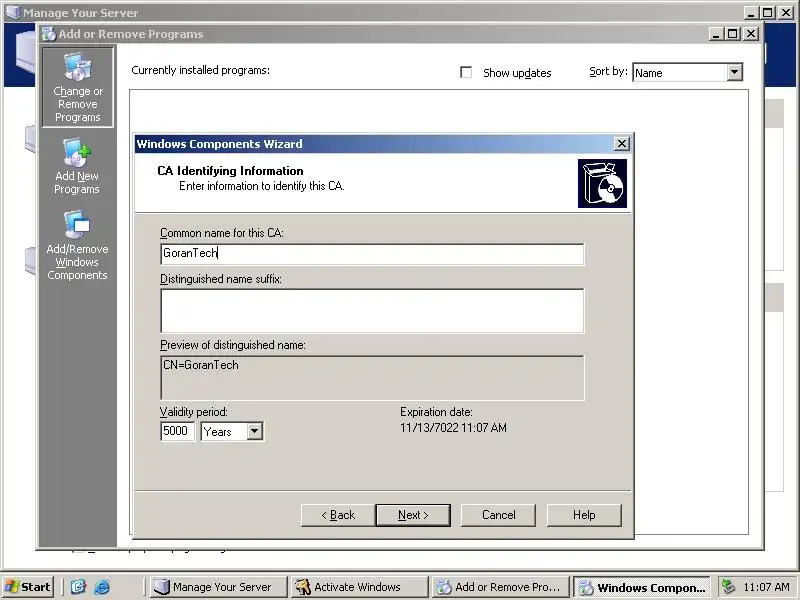Screen dimensions: 800x600
Task: Click Show Desktop quick launch icon
Action: pos(78,587)
